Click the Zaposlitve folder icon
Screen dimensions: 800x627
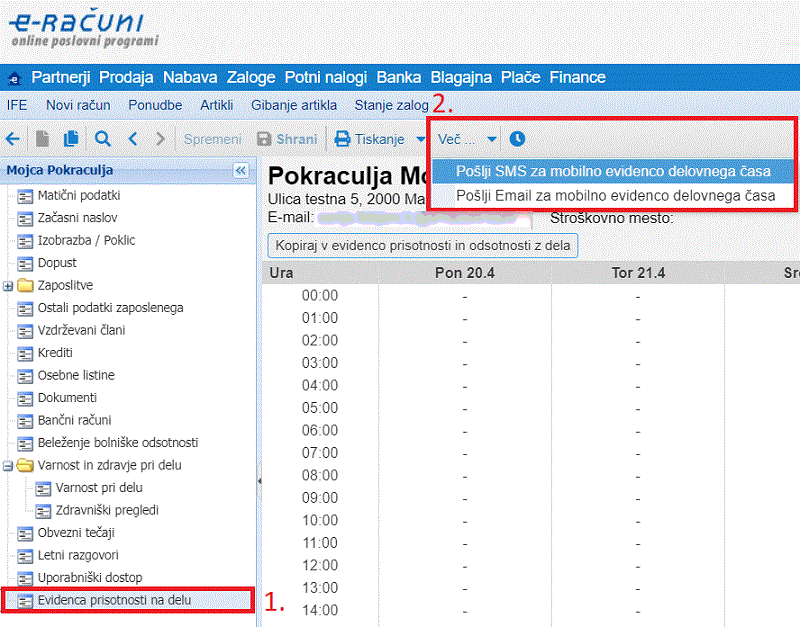pos(25,285)
